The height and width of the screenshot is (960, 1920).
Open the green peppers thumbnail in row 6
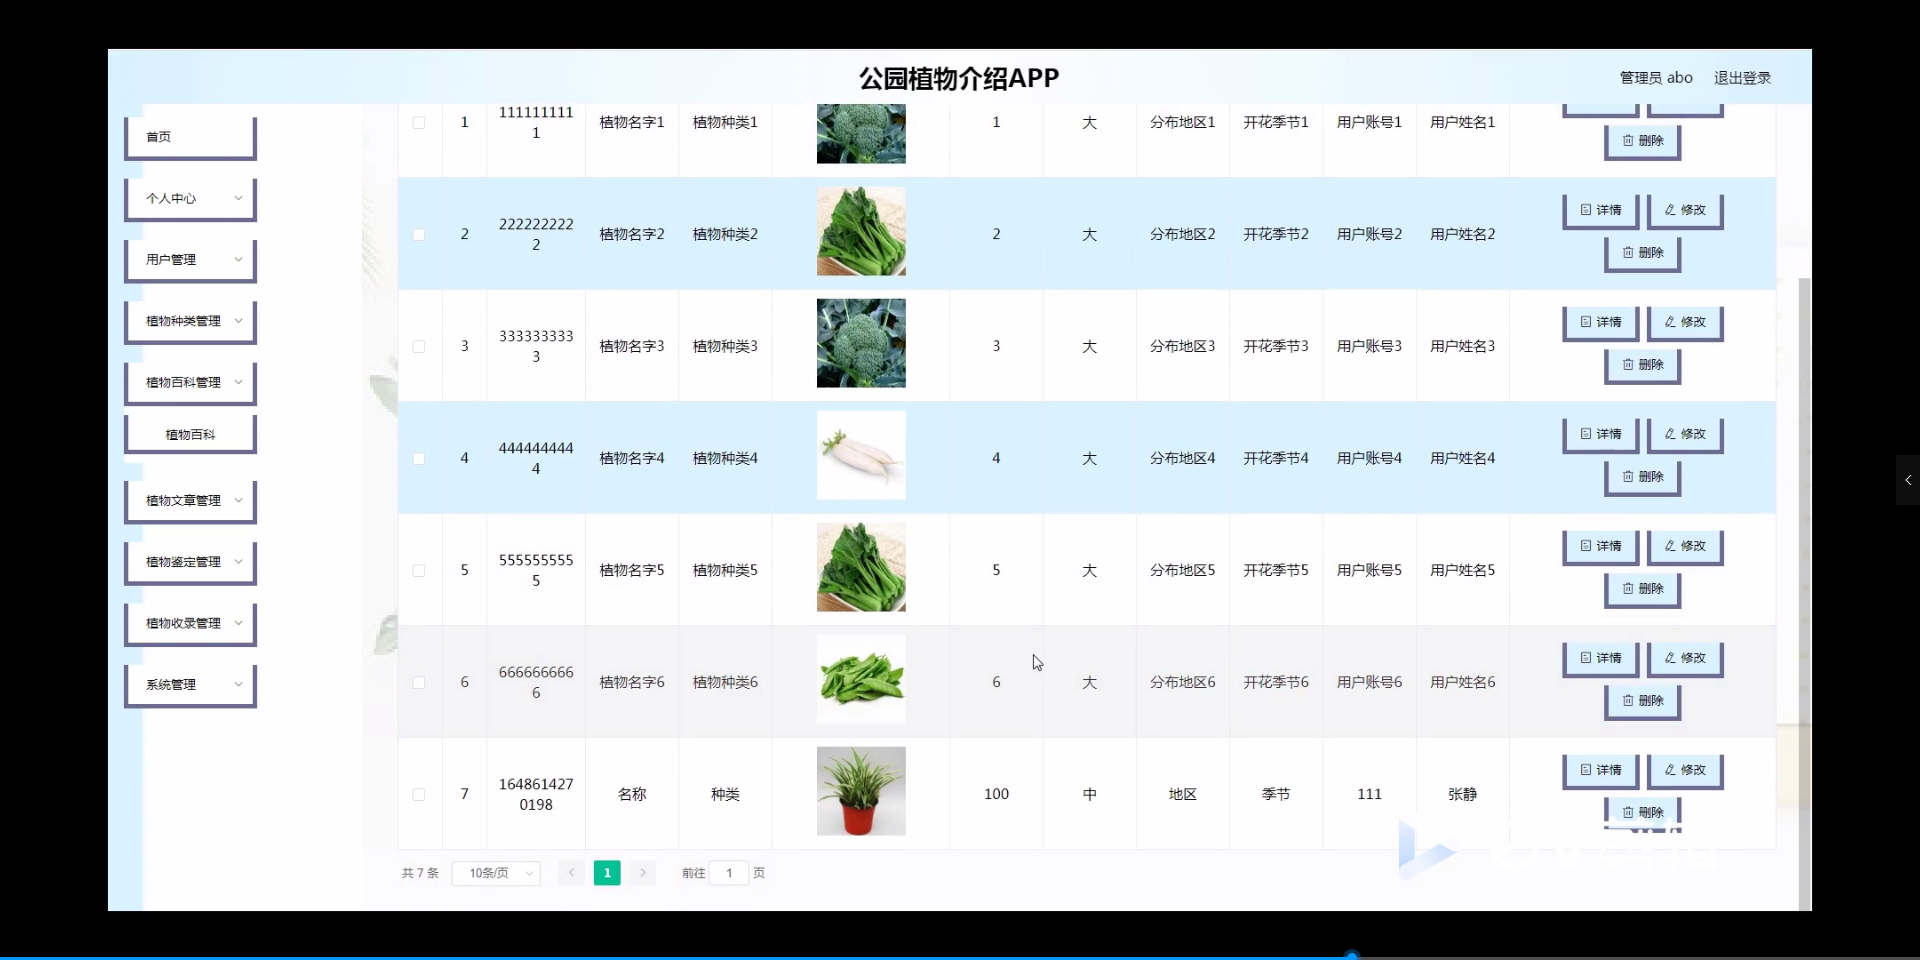pos(861,679)
